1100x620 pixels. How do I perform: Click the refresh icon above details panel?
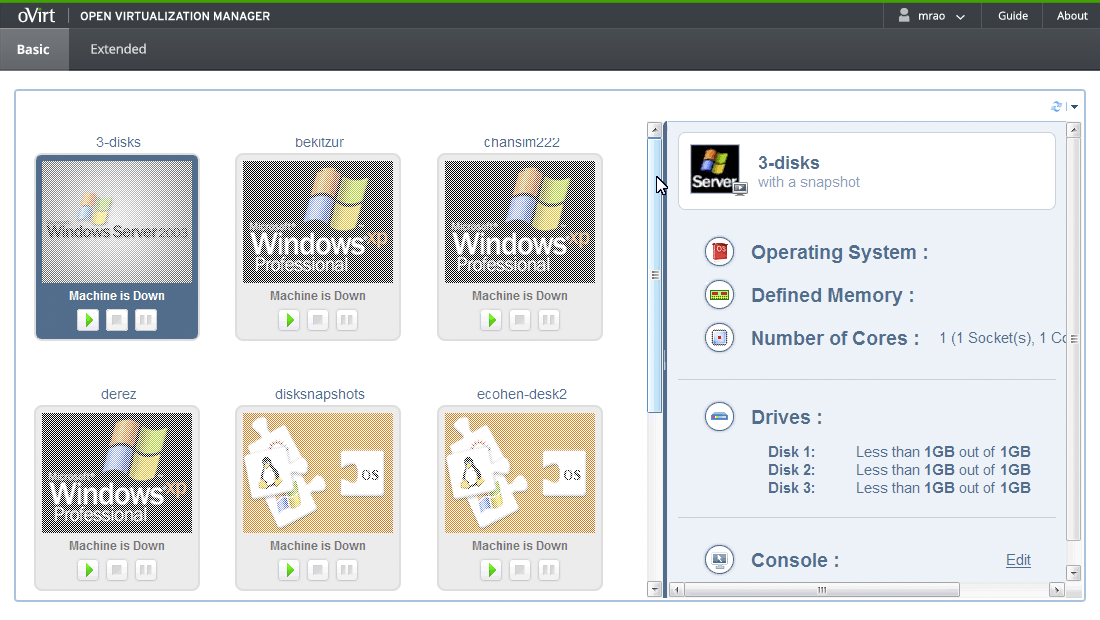tap(1057, 106)
